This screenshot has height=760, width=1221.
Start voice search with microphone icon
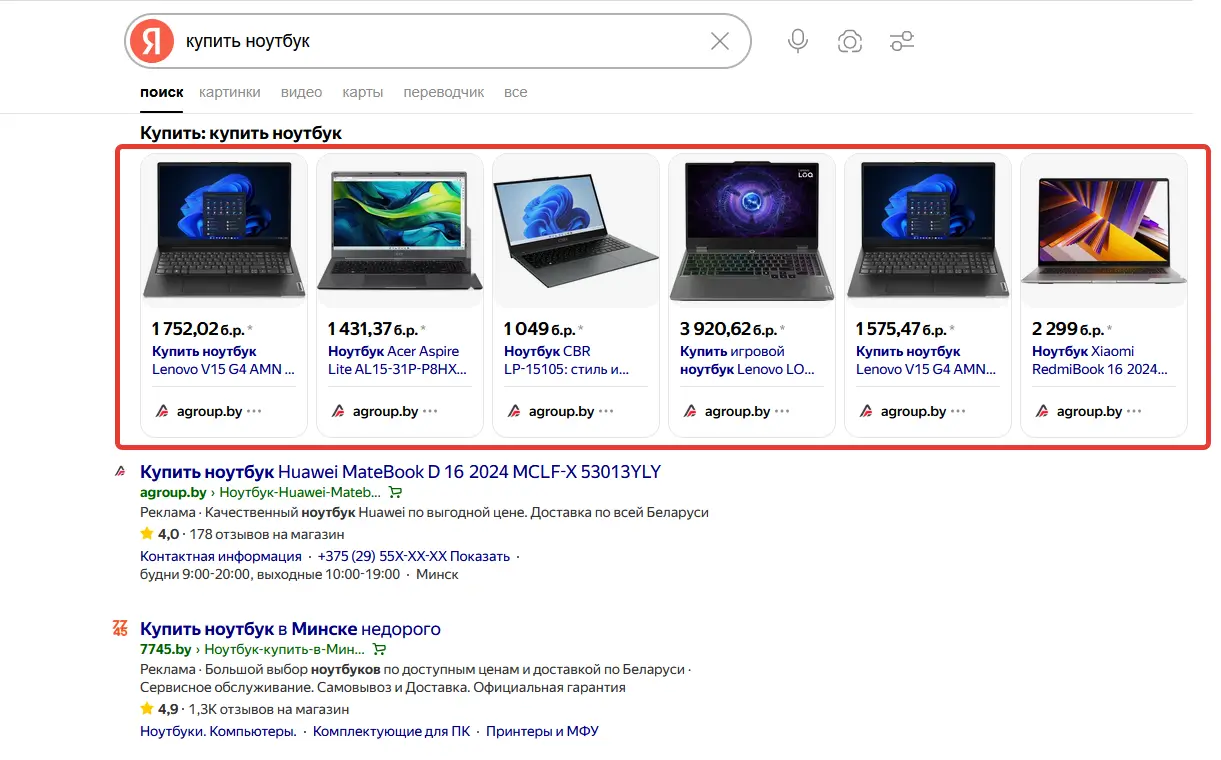(x=797, y=41)
